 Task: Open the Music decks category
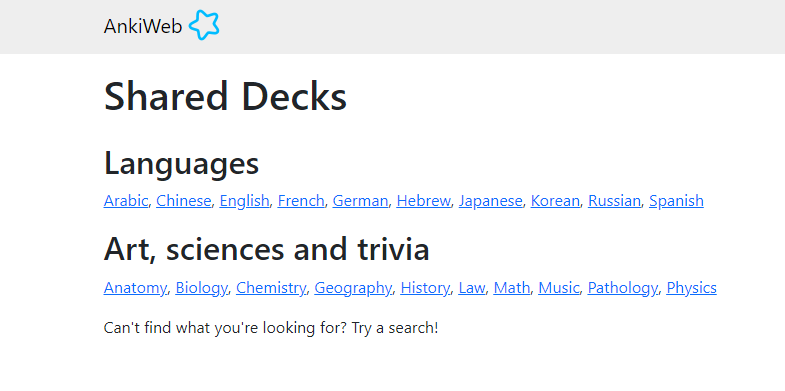point(559,288)
